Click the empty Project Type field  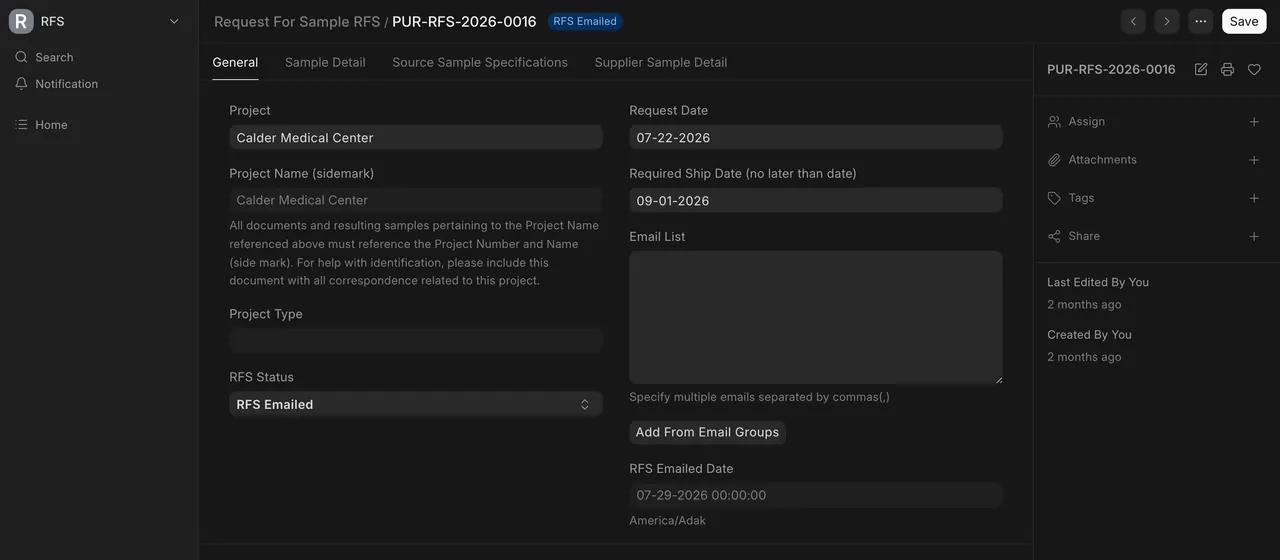pos(416,341)
